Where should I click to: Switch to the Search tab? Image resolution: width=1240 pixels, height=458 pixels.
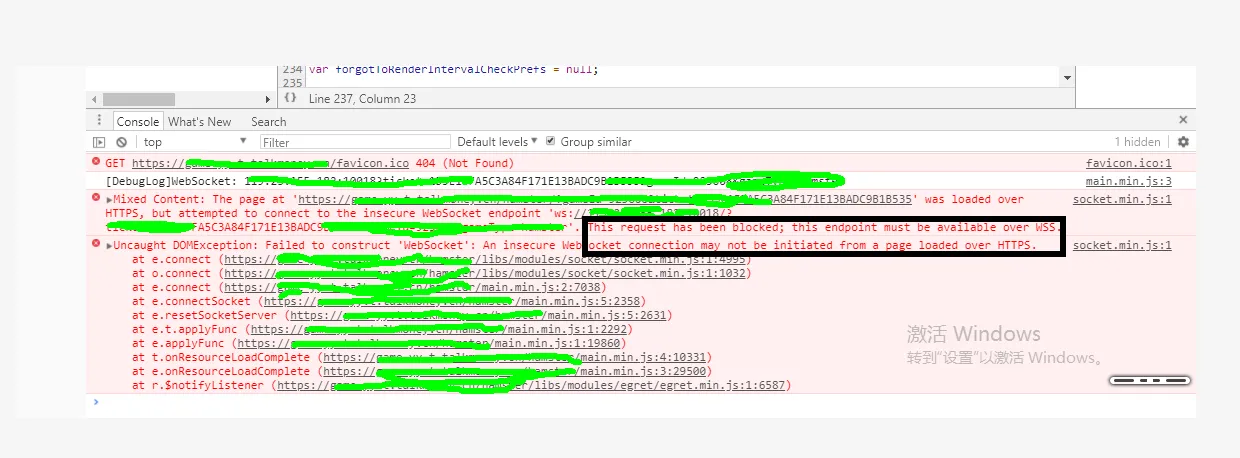[268, 121]
